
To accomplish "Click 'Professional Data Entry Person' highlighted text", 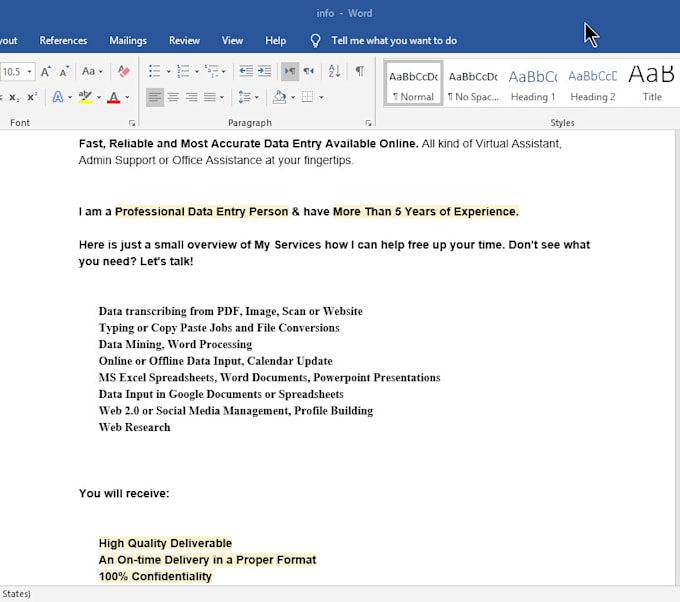I will click(202, 212).
